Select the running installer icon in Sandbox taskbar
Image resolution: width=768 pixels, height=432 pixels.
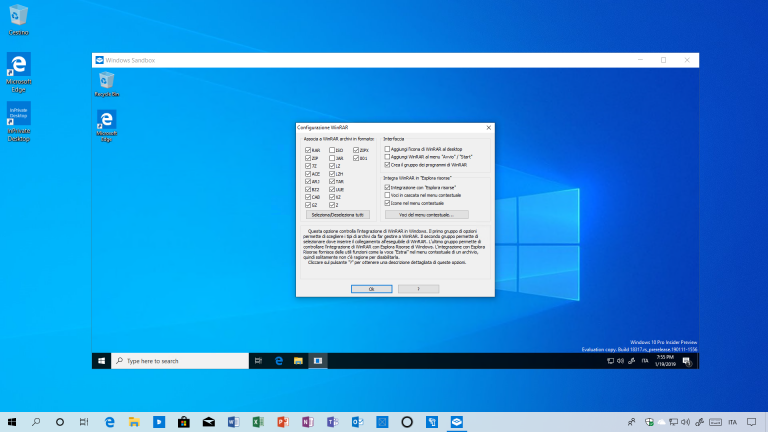(318, 361)
